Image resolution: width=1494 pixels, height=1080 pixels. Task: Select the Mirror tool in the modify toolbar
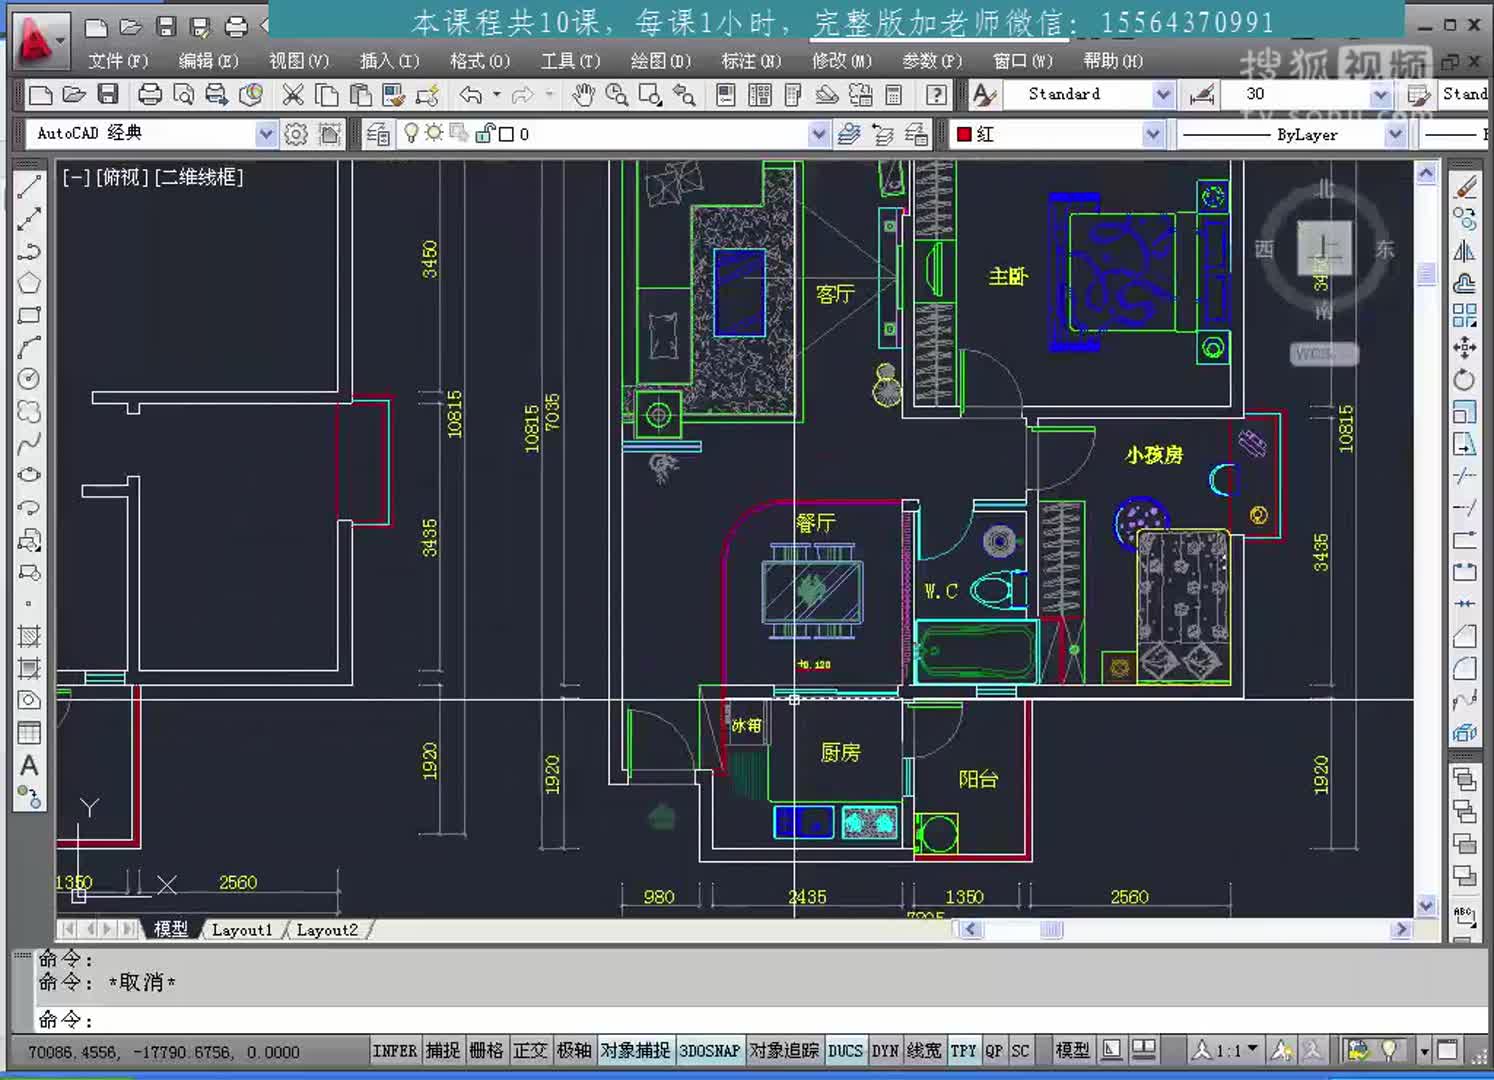coord(1463,252)
